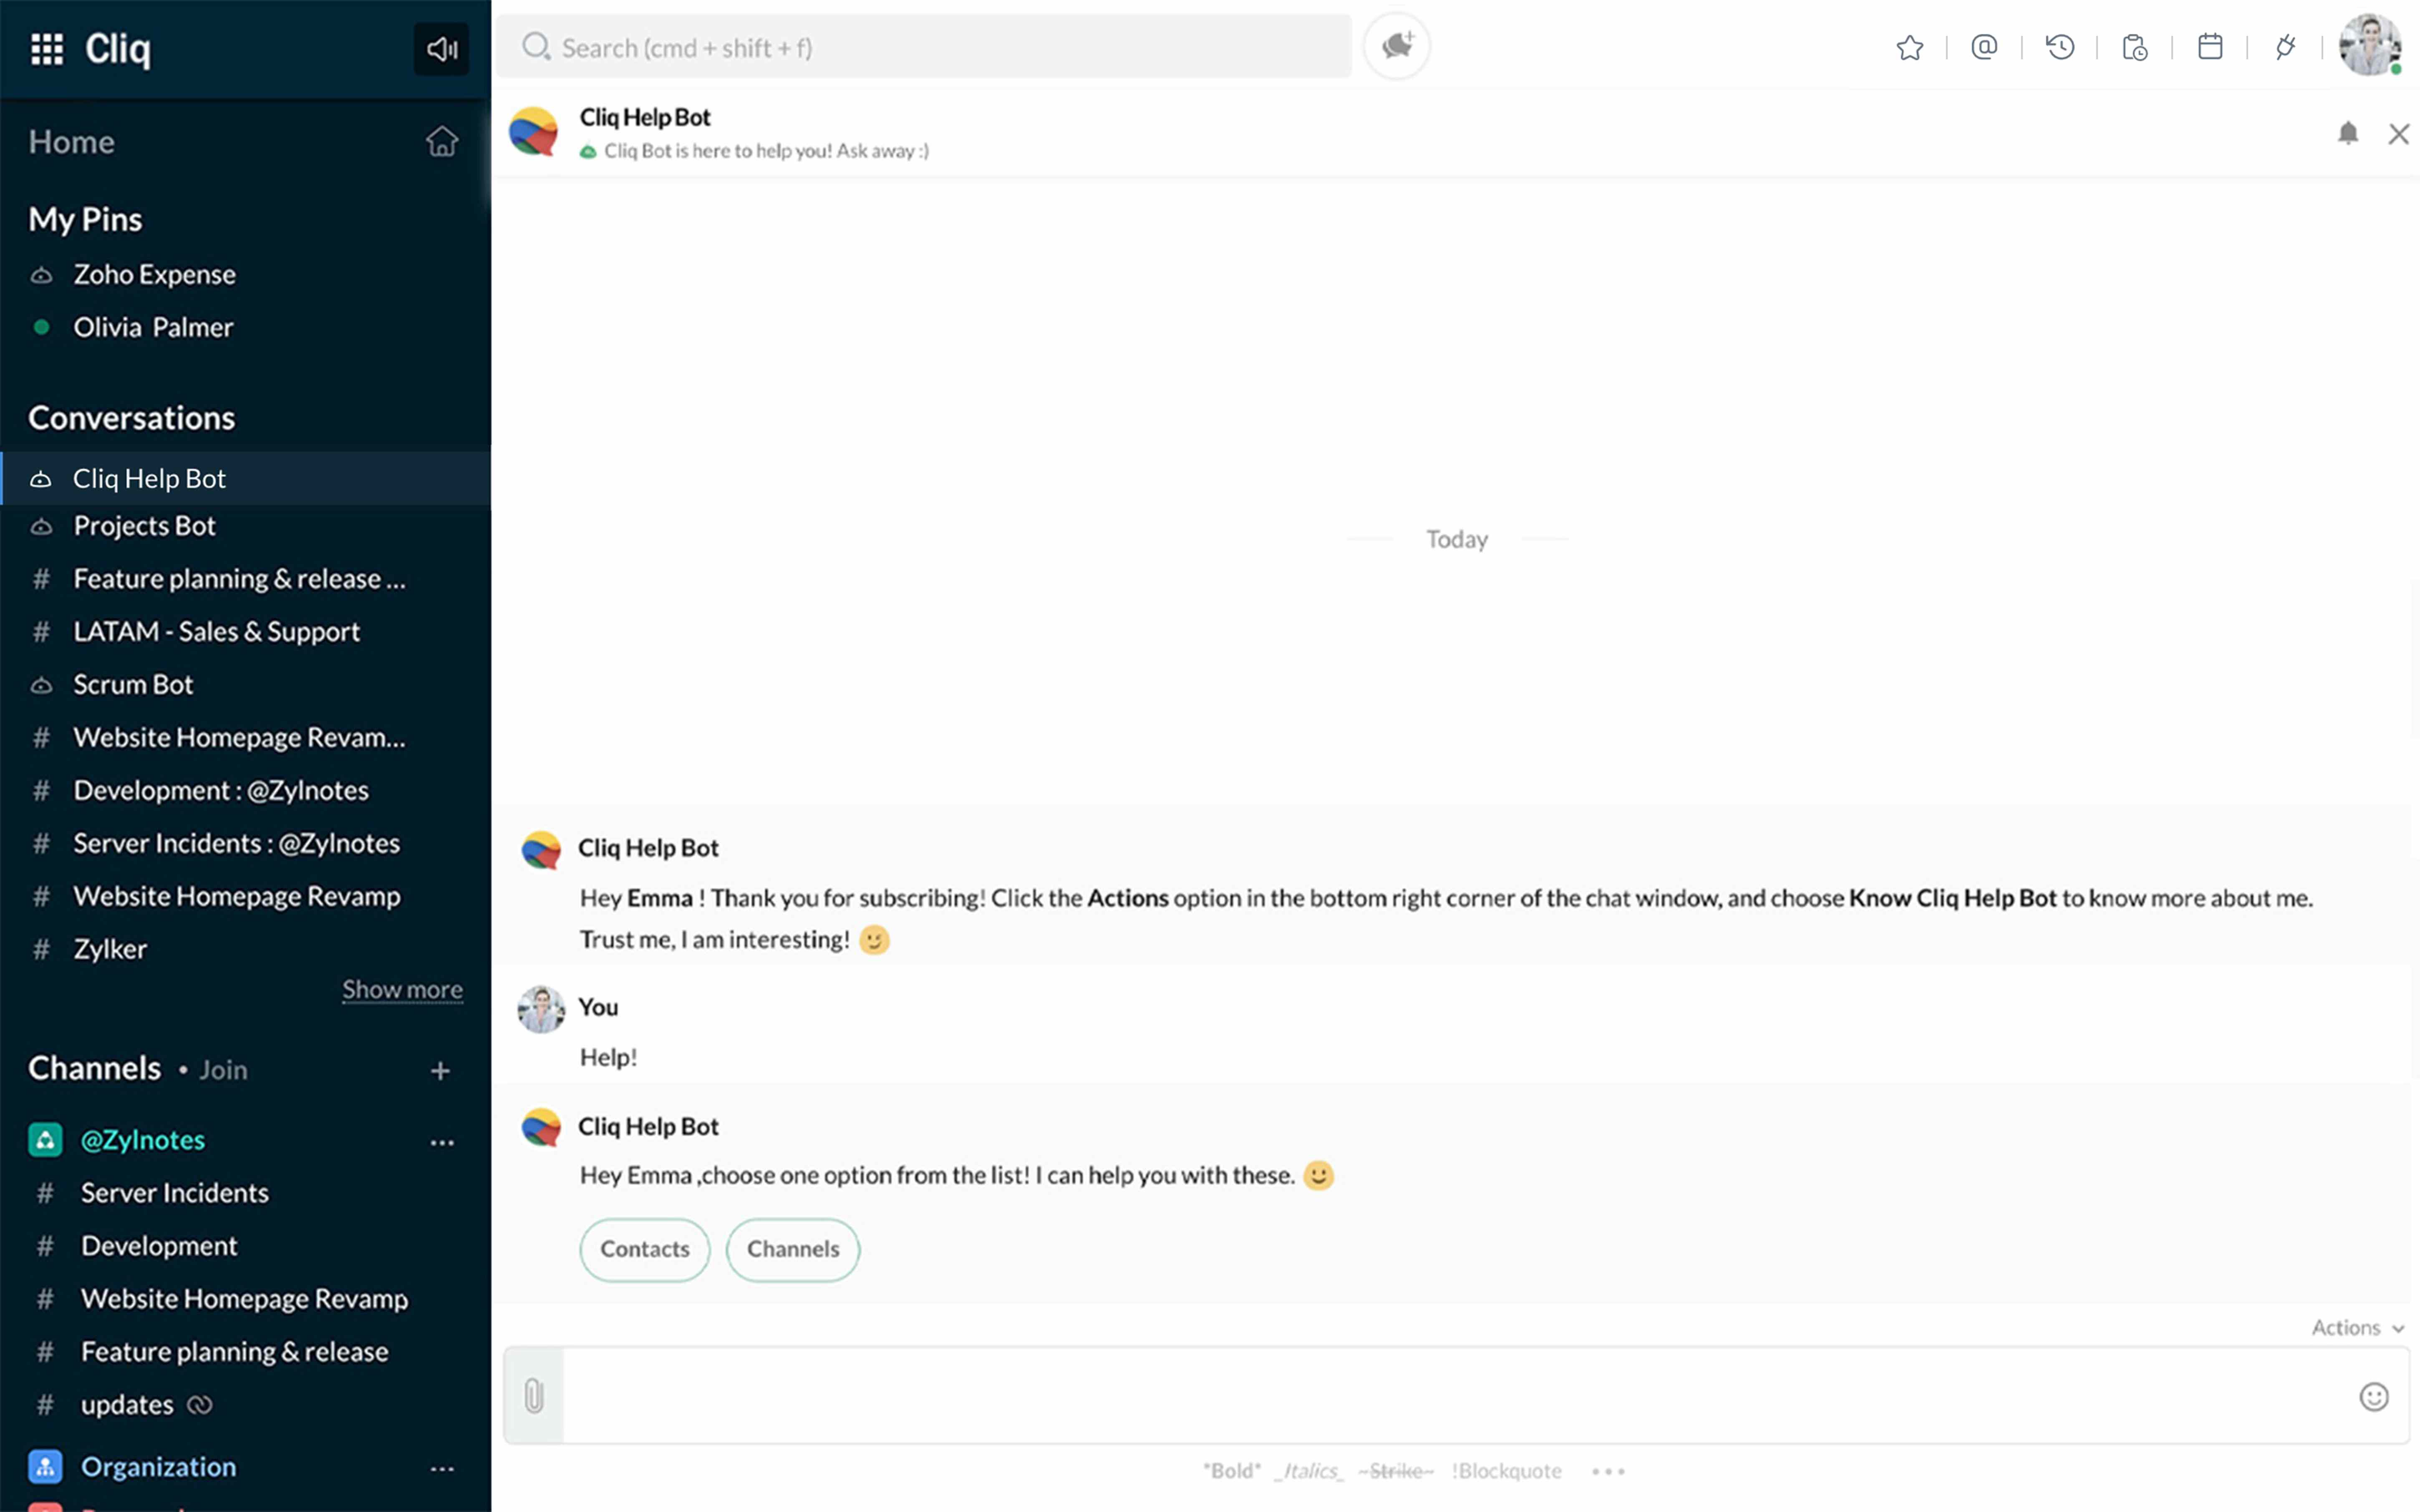
Task: Open Scrum Bot conversation
Action: (133, 684)
